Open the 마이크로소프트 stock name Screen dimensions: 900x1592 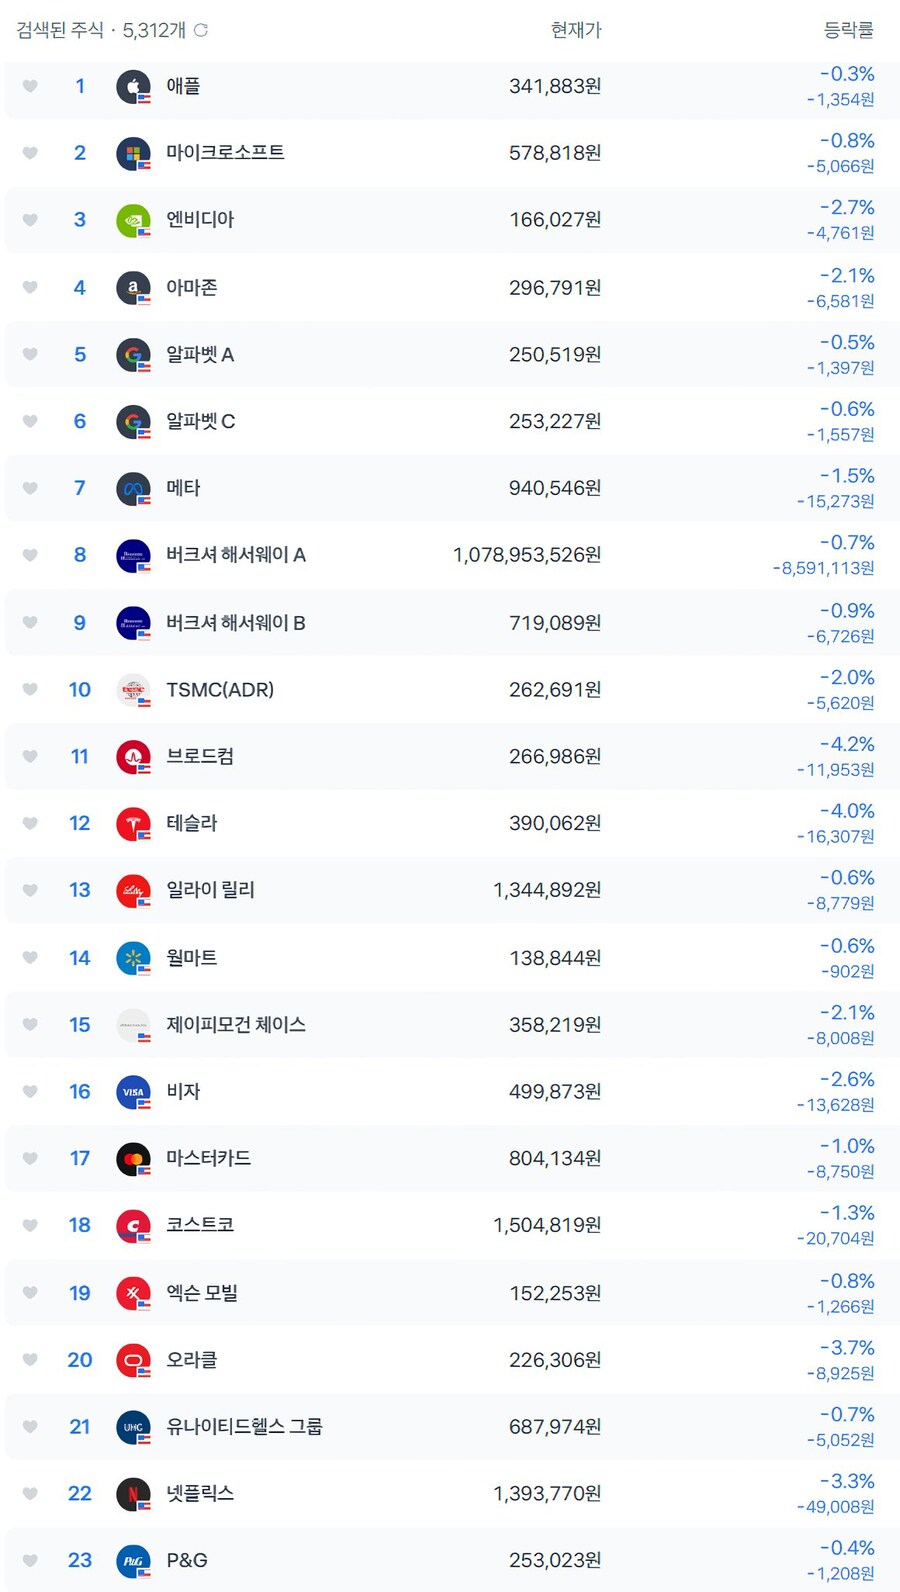point(224,153)
